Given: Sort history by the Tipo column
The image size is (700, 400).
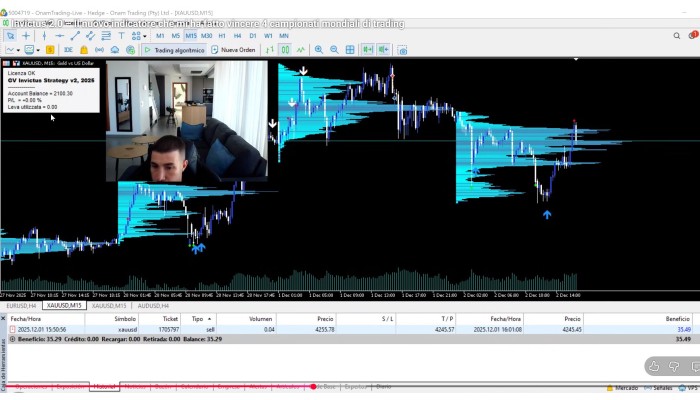Looking at the screenshot, I should [x=197, y=318].
